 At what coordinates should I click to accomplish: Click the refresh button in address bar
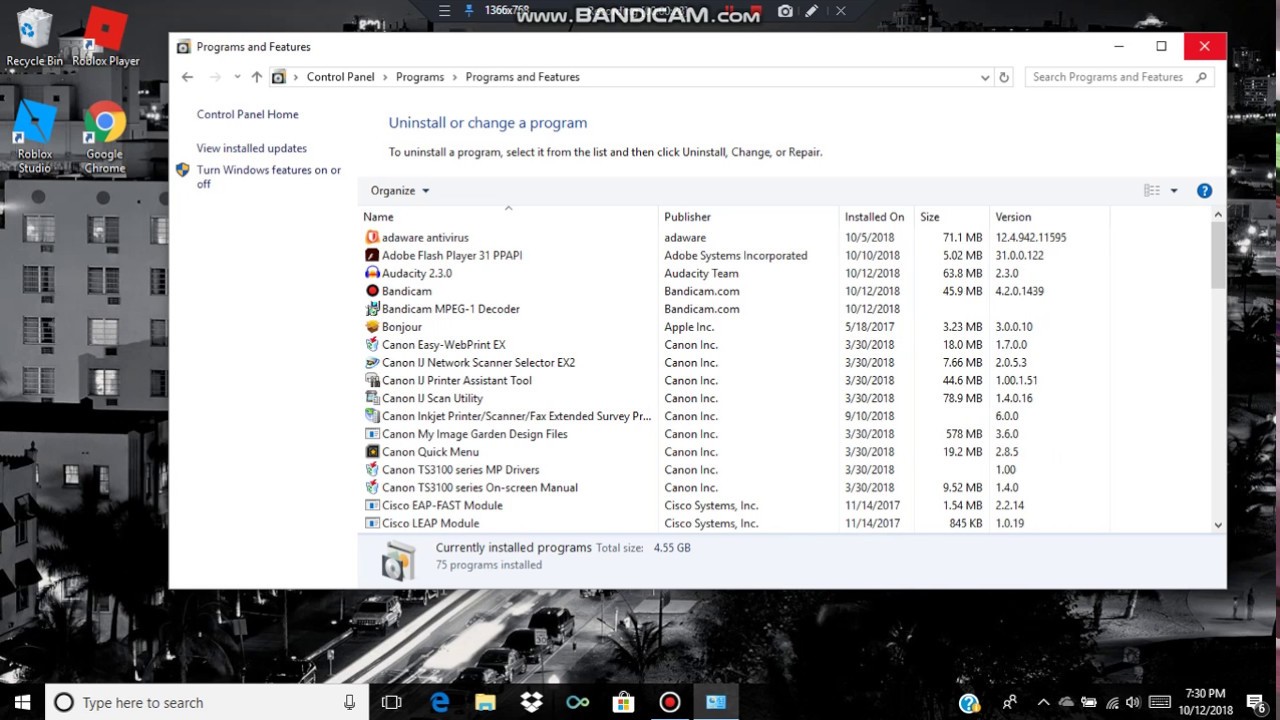[x=1004, y=77]
